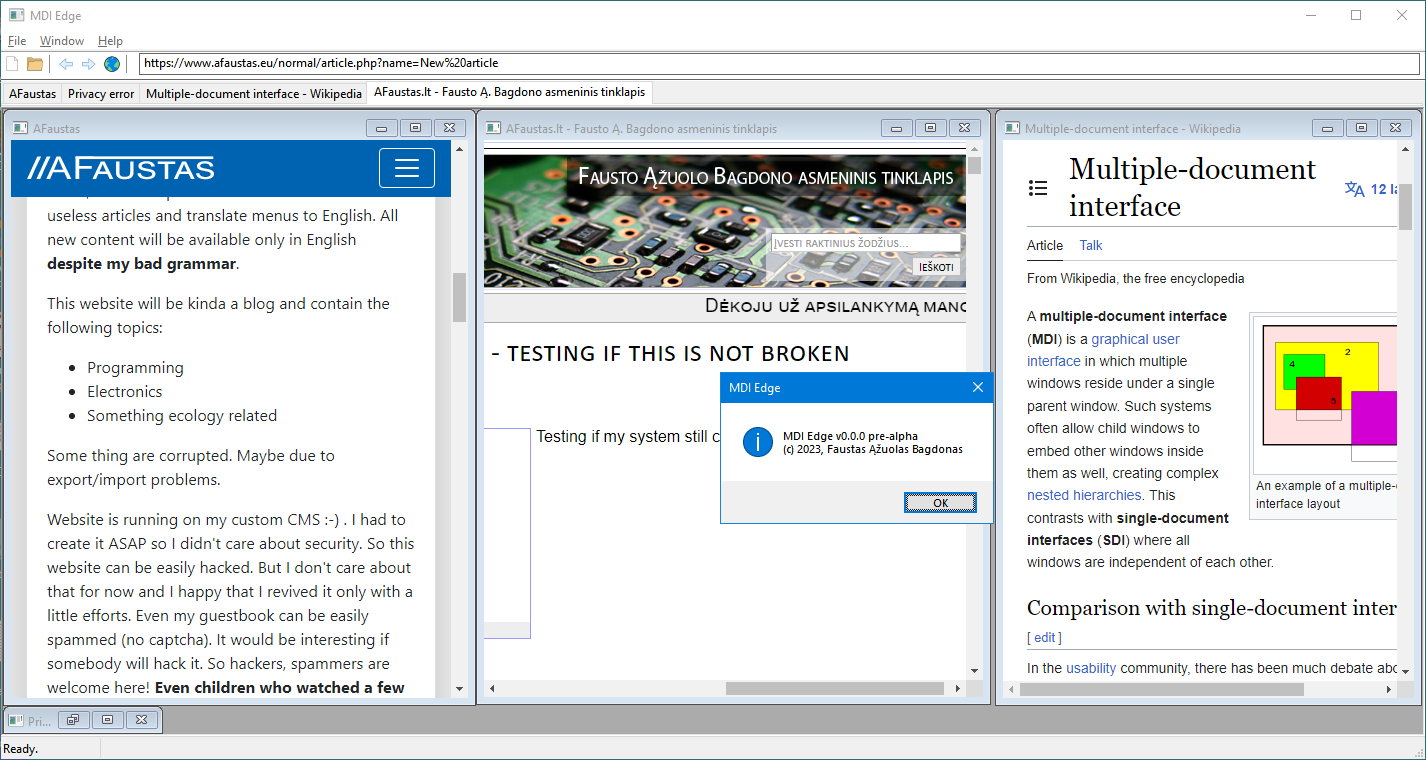Open the Wikipedia Talk tab
Viewport: 1426px width, 760px height.
tap(1091, 245)
